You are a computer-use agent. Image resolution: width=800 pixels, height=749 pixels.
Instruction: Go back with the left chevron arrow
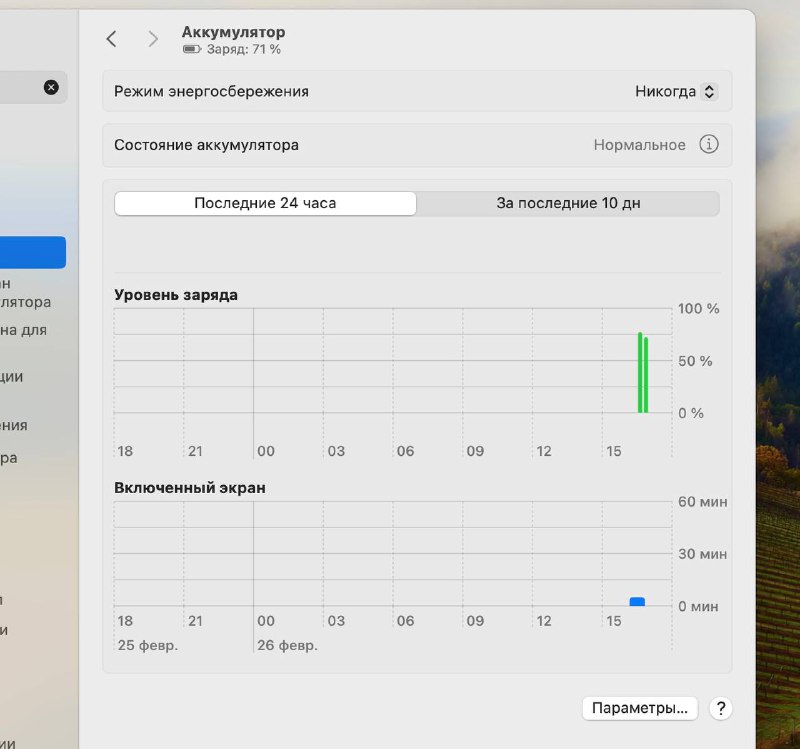pos(111,39)
